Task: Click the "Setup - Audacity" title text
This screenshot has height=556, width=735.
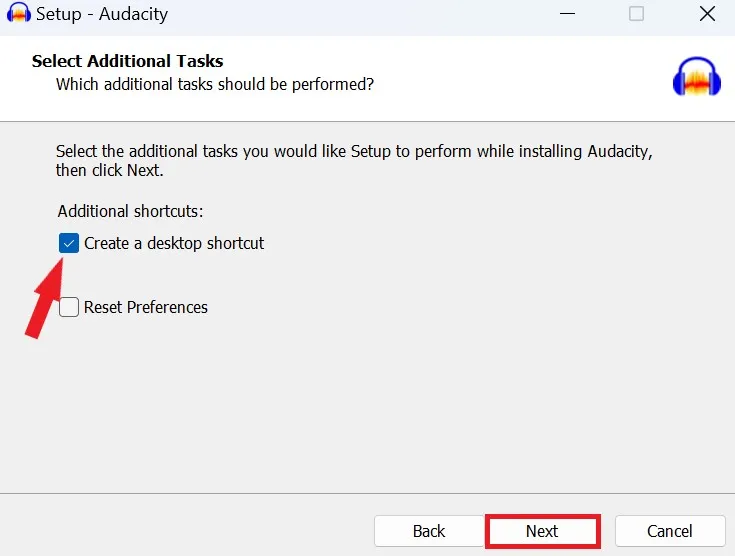Action: [102, 15]
